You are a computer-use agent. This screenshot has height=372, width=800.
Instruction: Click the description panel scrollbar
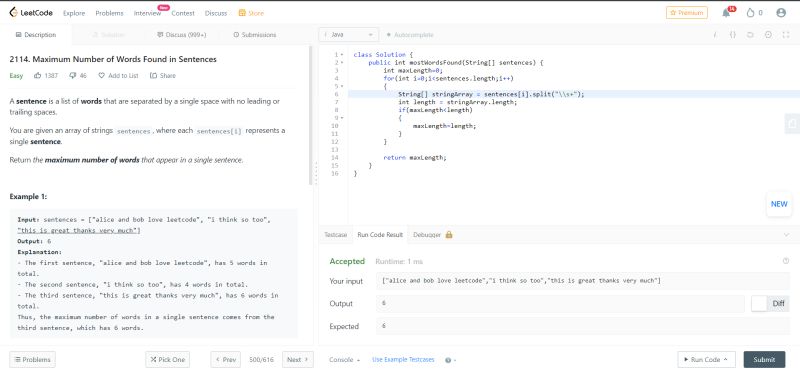pos(311,115)
